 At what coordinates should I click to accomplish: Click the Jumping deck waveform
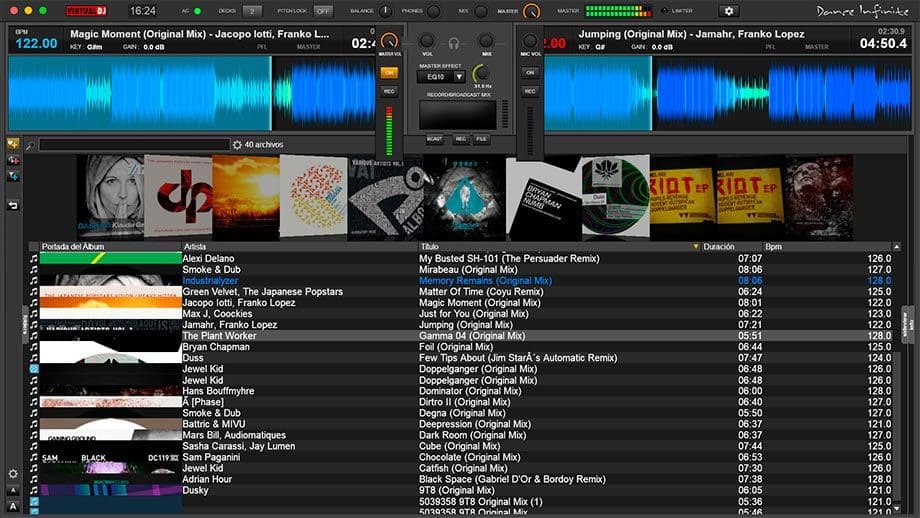point(728,93)
